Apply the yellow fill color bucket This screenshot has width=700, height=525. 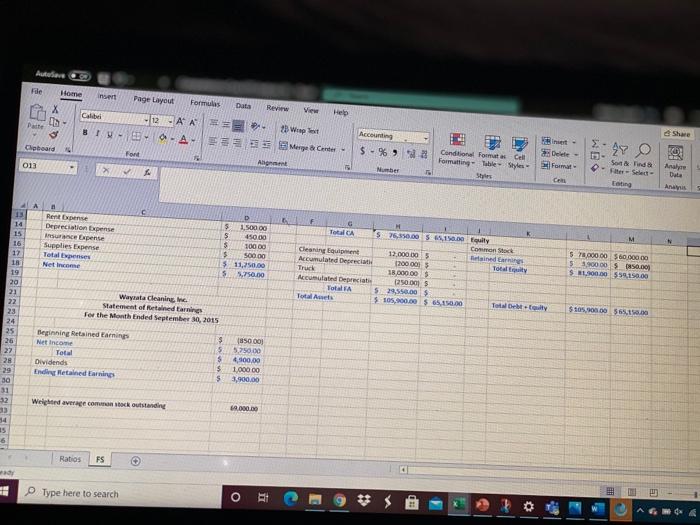coord(163,138)
